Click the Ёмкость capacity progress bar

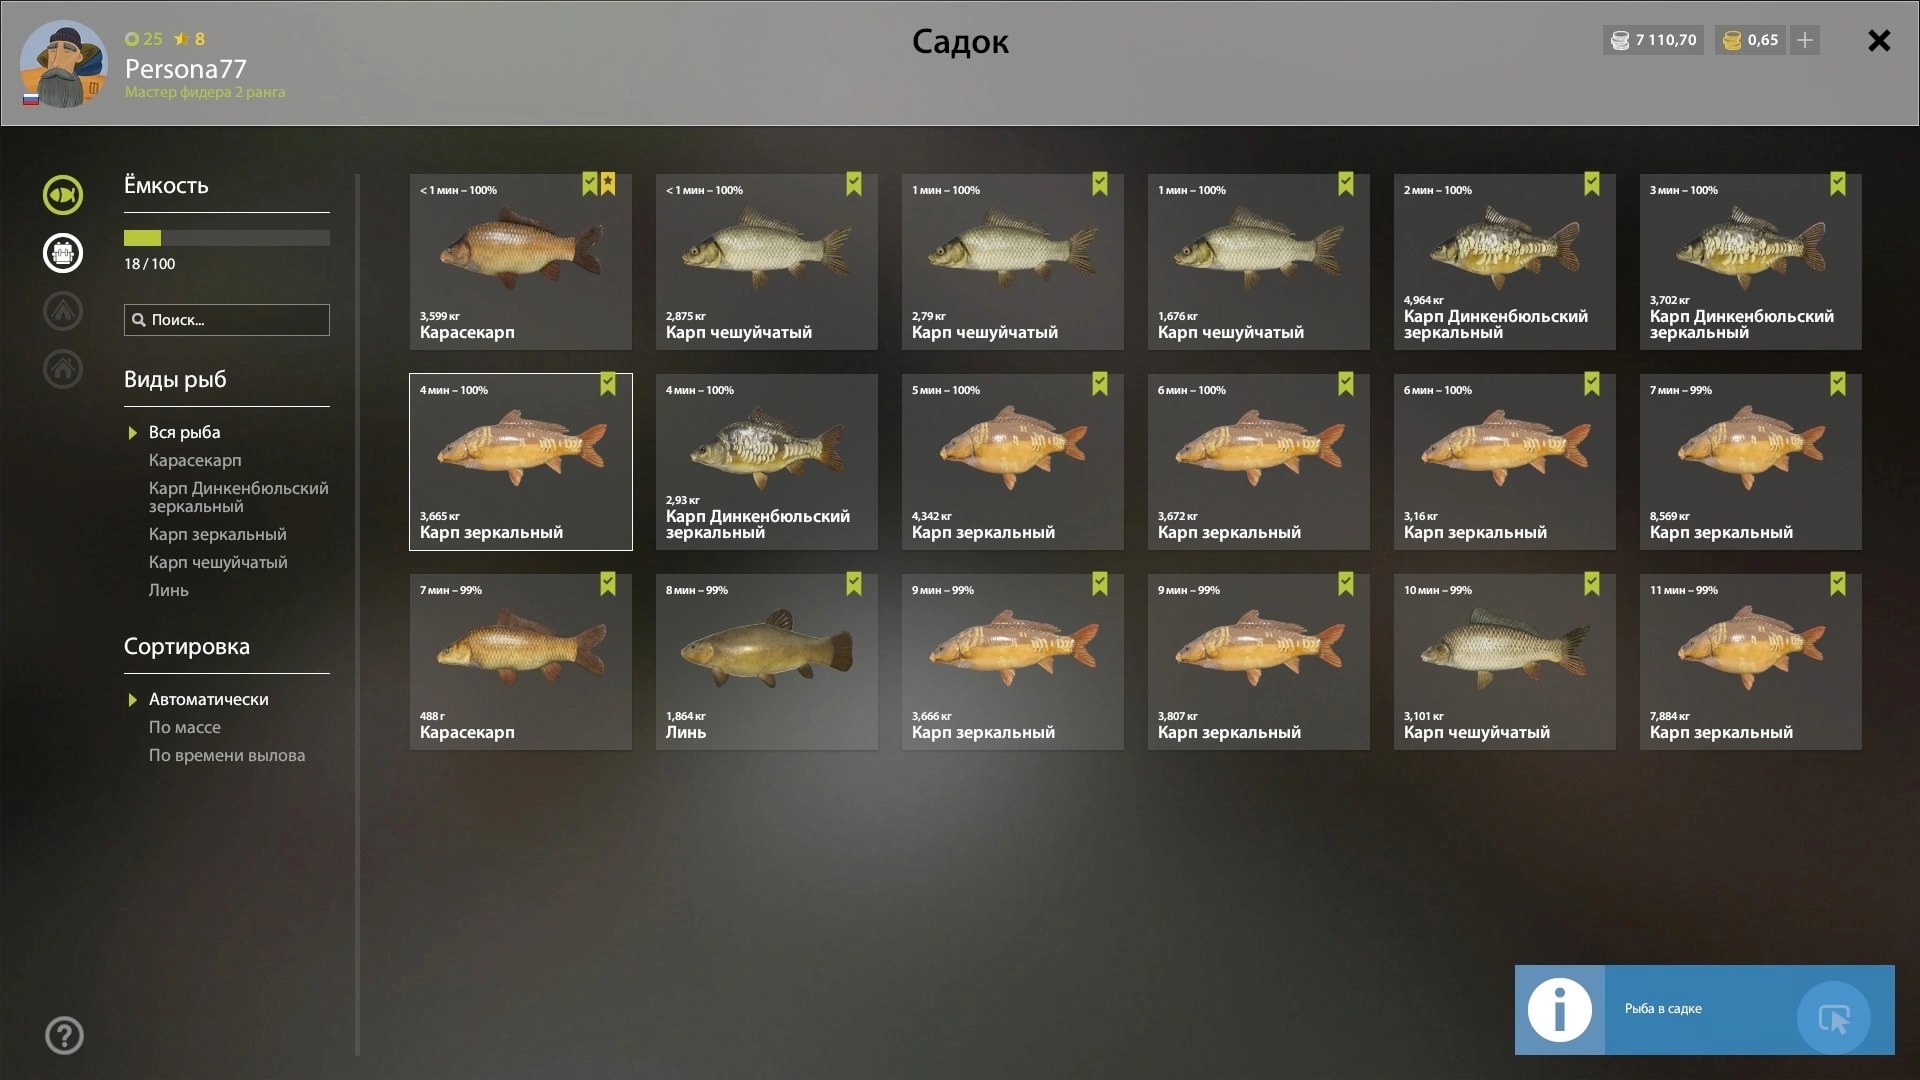click(x=226, y=238)
